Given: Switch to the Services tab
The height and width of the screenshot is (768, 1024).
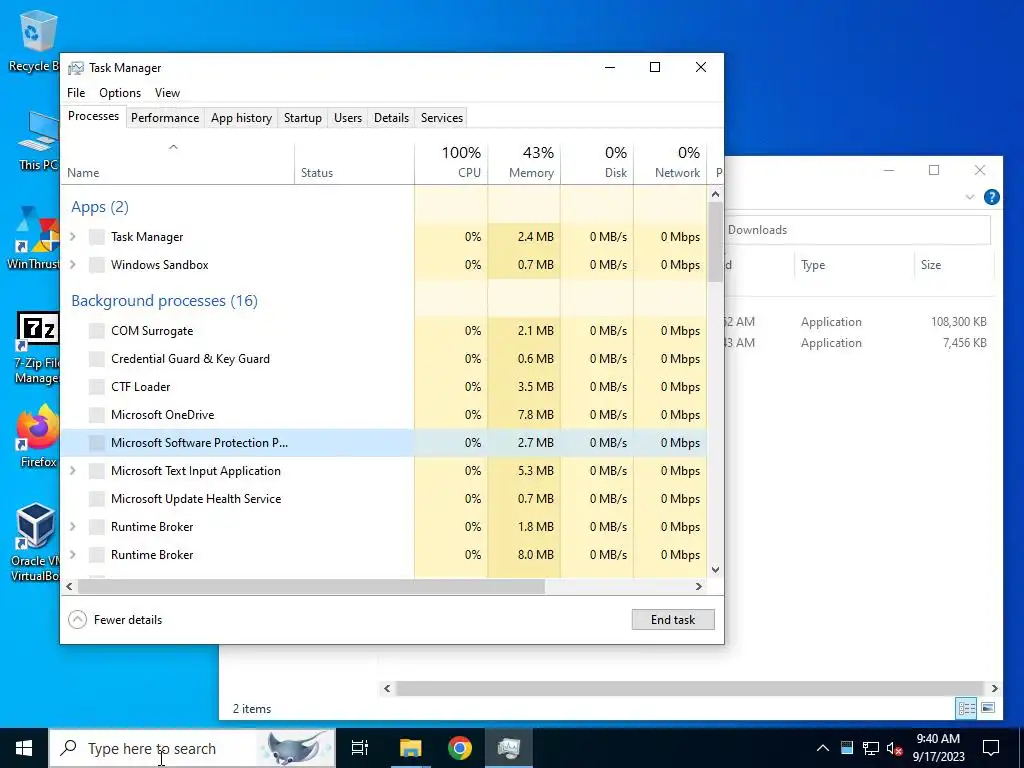Looking at the screenshot, I should pyautogui.click(x=442, y=118).
